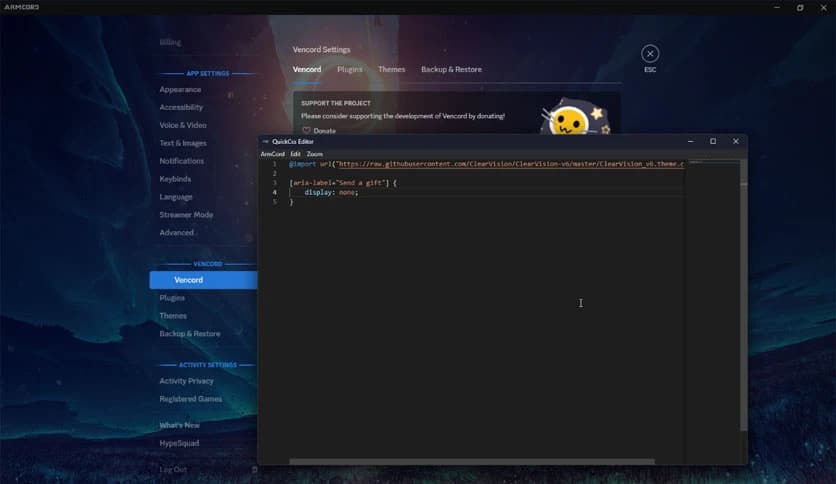This screenshot has width=836, height=484.
Task: Click the Donate heart icon
Action: tap(306, 130)
